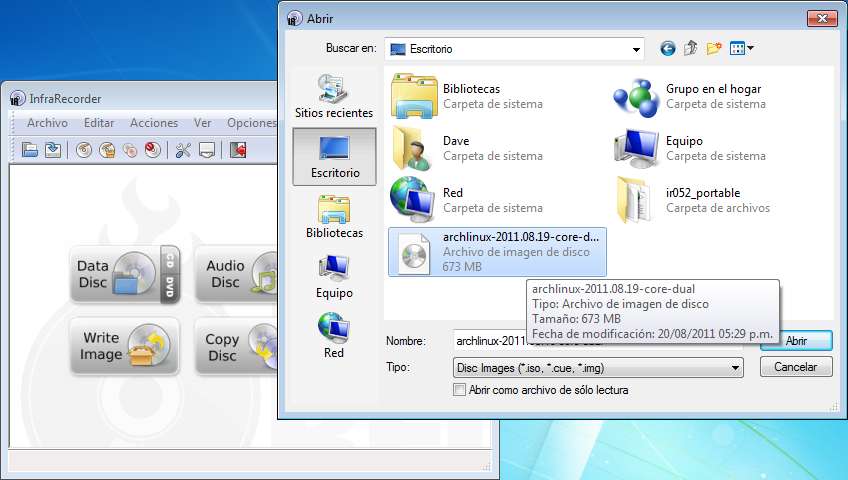Image resolution: width=848 pixels, height=480 pixels.
Task: Select Red in the places bar
Action: coord(334,336)
